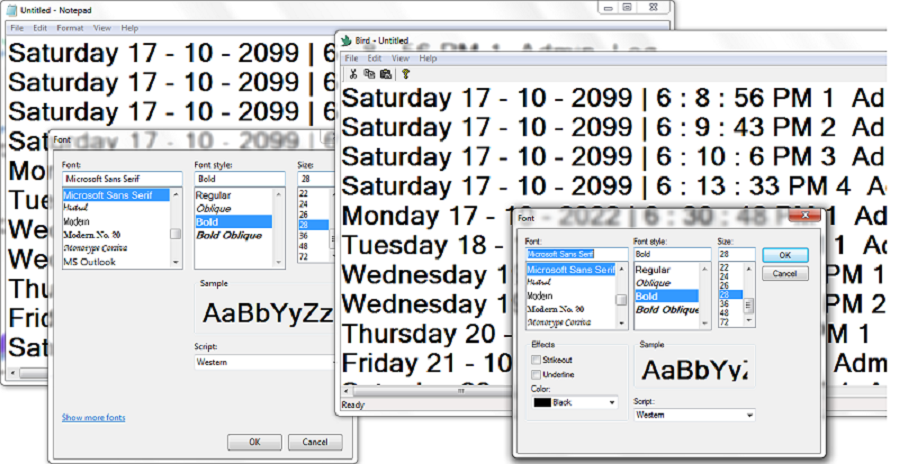
Task: Open Edit menu in Bird window
Action: (x=375, y=58)
